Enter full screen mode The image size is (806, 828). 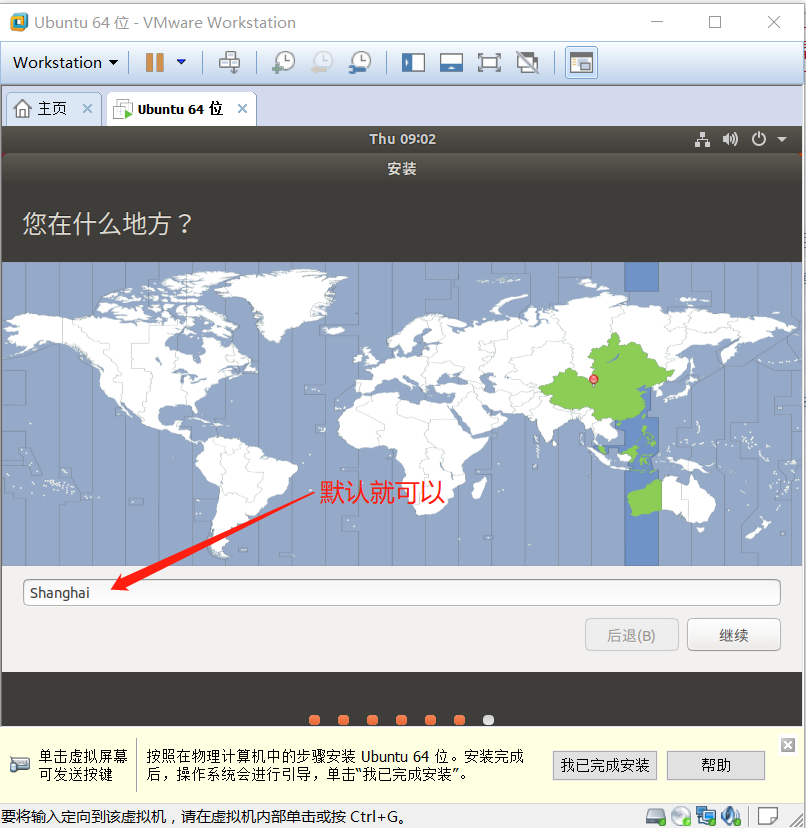(x=489, y=62)
